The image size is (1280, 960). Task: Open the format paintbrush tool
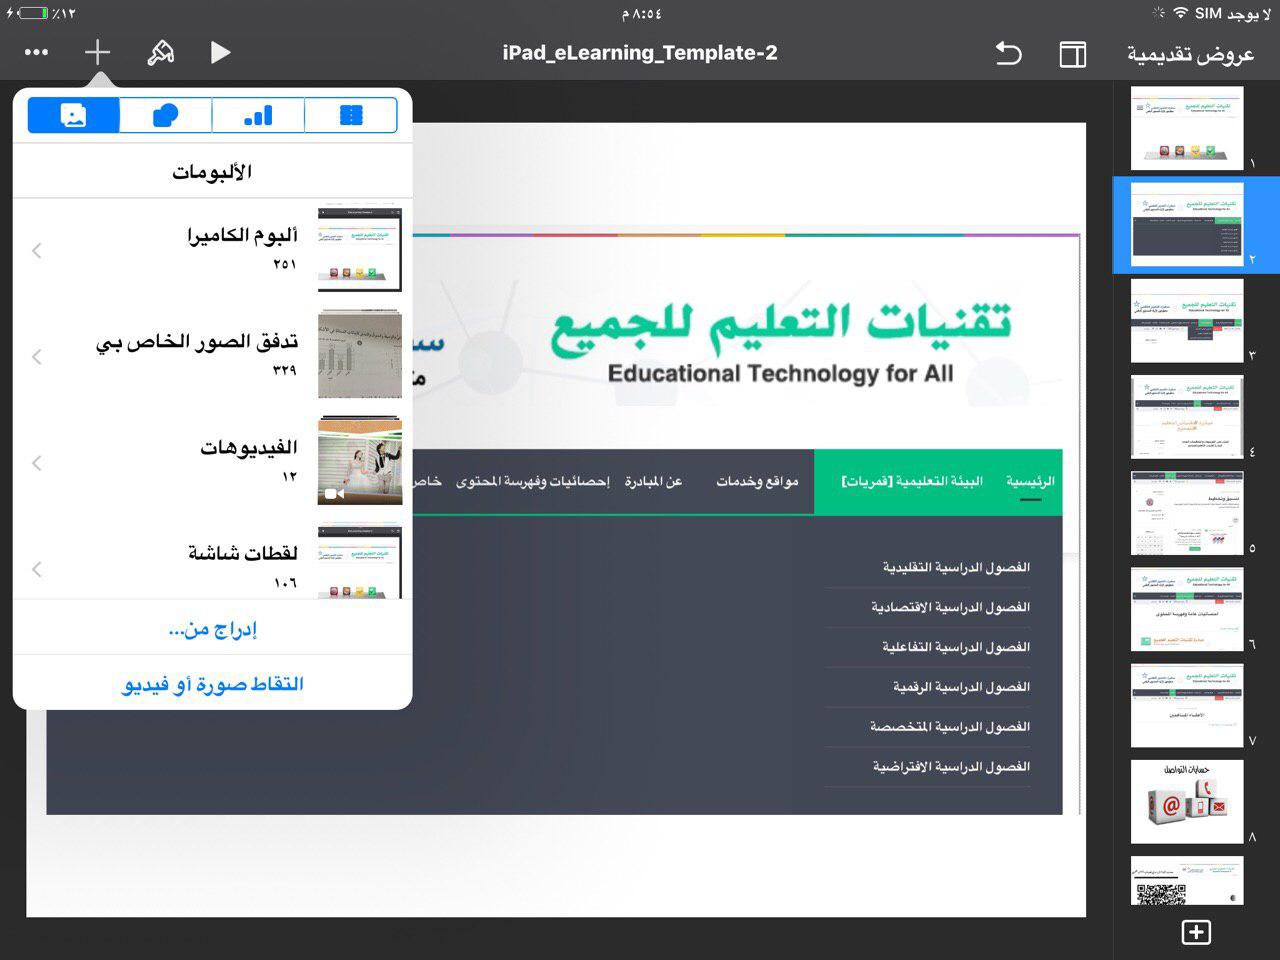(x=160, y=52)
